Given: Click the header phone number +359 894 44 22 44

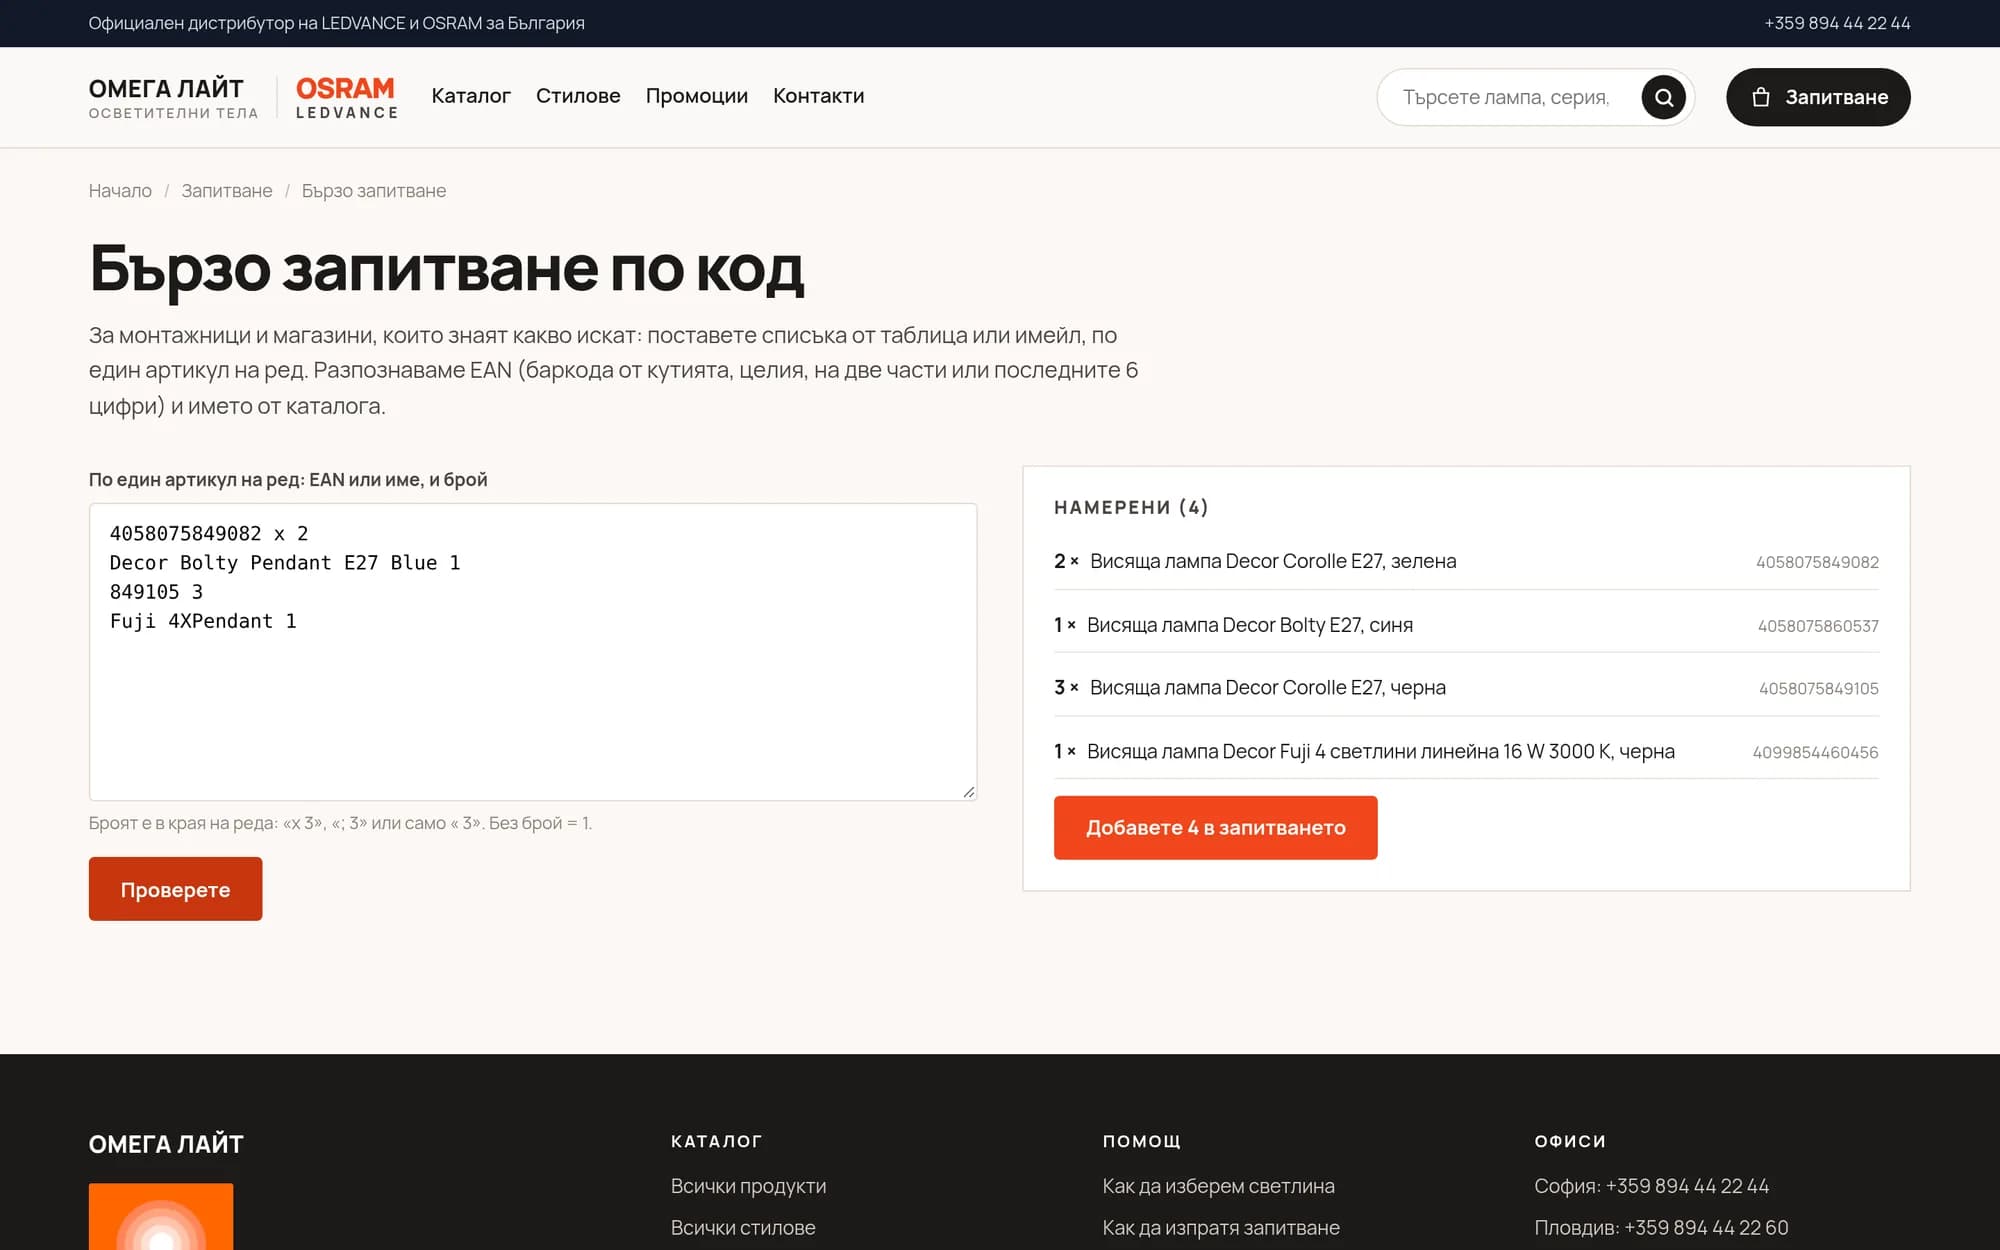Looking at the screenshot, I should [x=1837, y=23].
